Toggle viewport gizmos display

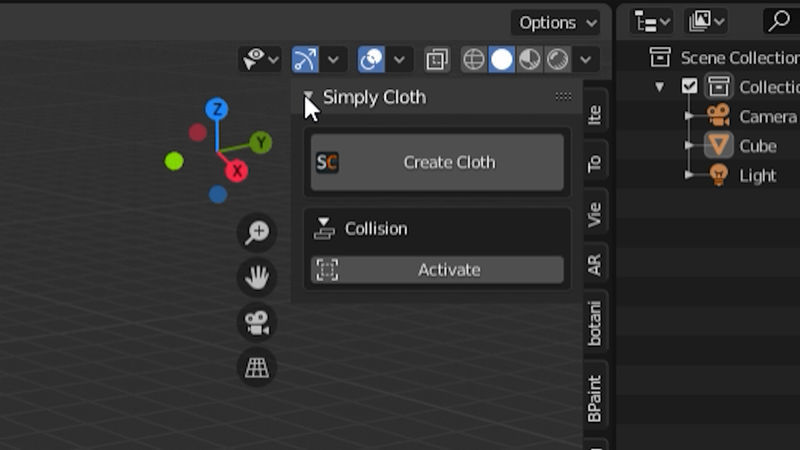305,59
